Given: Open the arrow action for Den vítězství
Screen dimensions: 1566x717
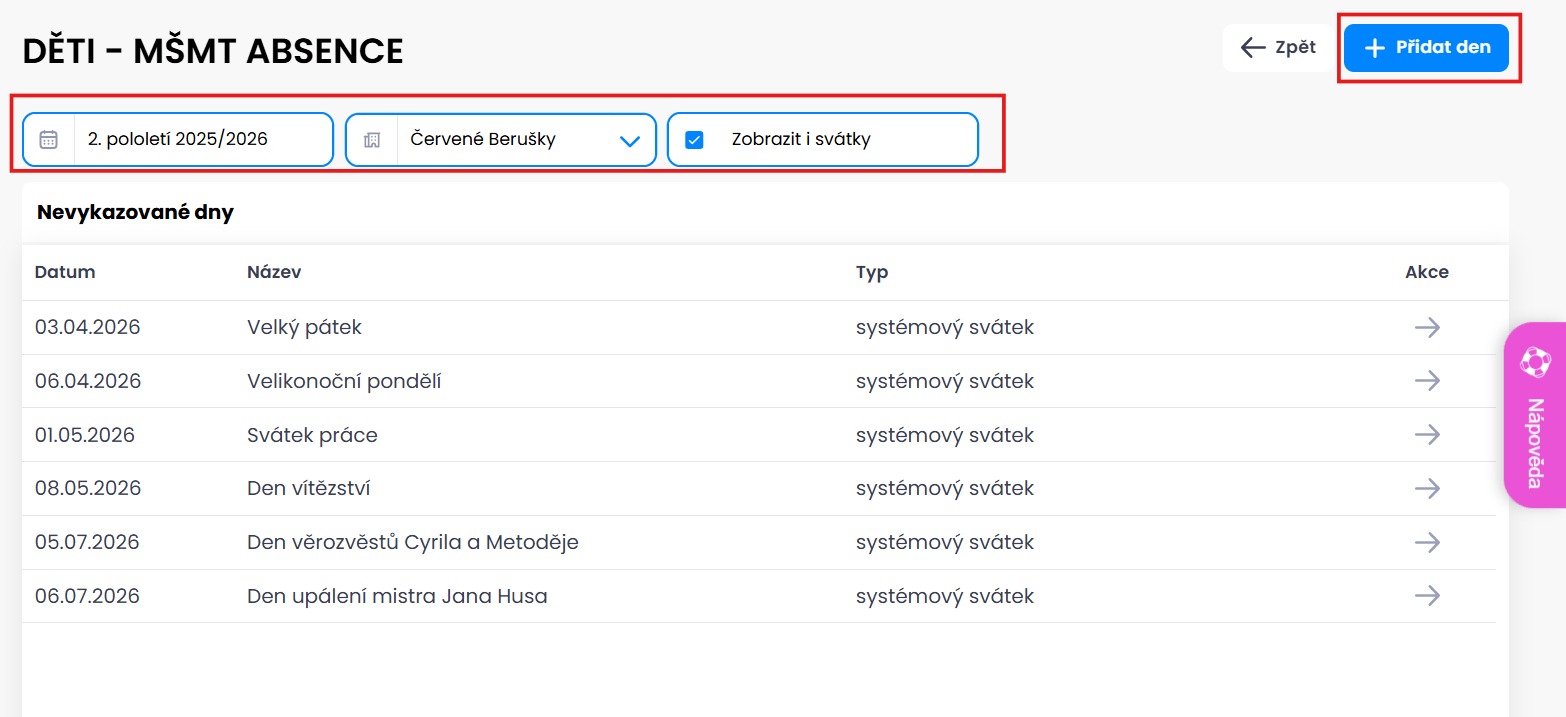Looking at the screenshot, I should 1427,488.
